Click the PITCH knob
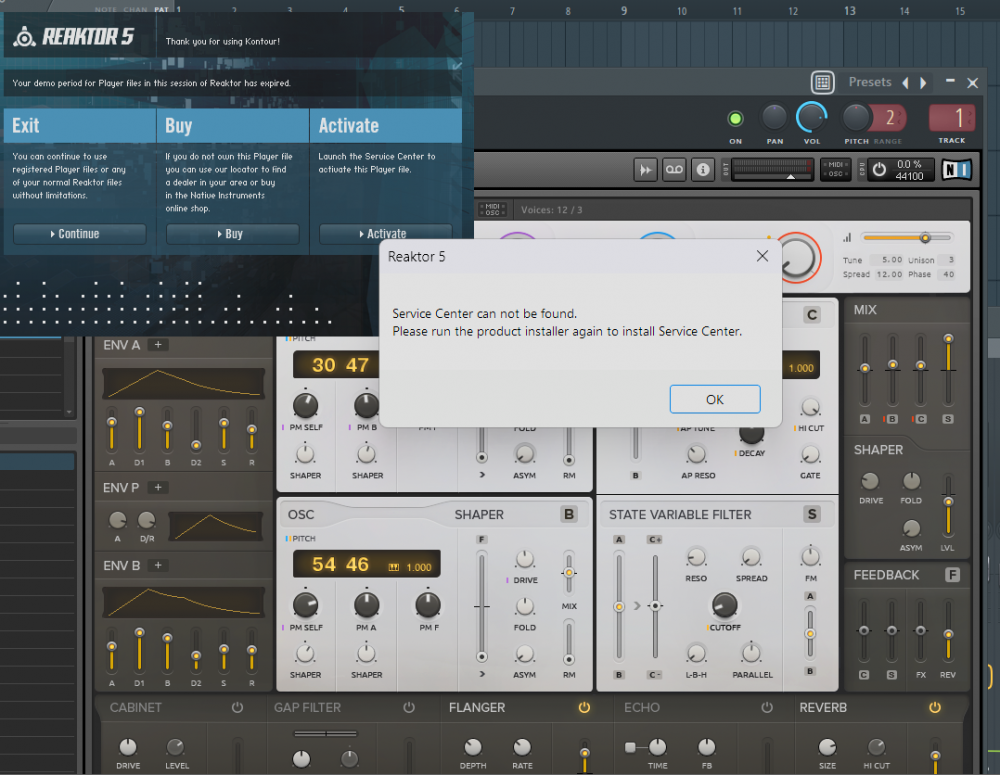1000x775 pixels. point(856,118)
